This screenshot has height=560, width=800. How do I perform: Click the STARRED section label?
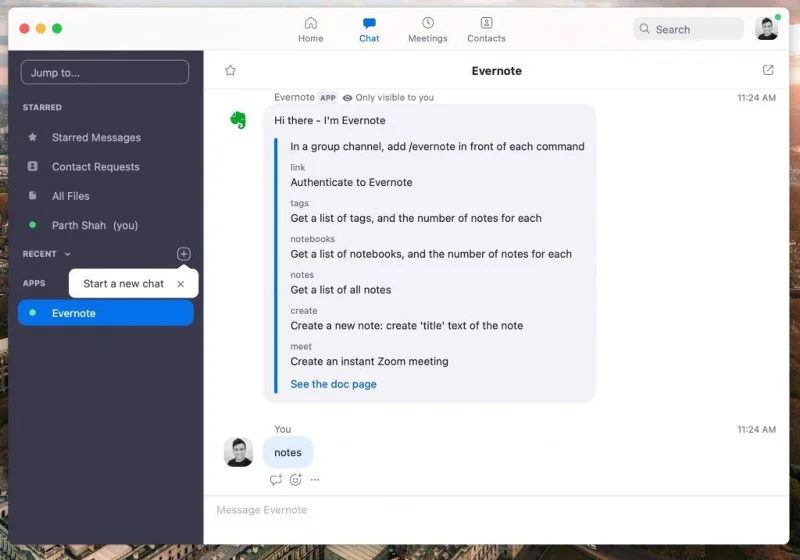click(x=42, y=107)
